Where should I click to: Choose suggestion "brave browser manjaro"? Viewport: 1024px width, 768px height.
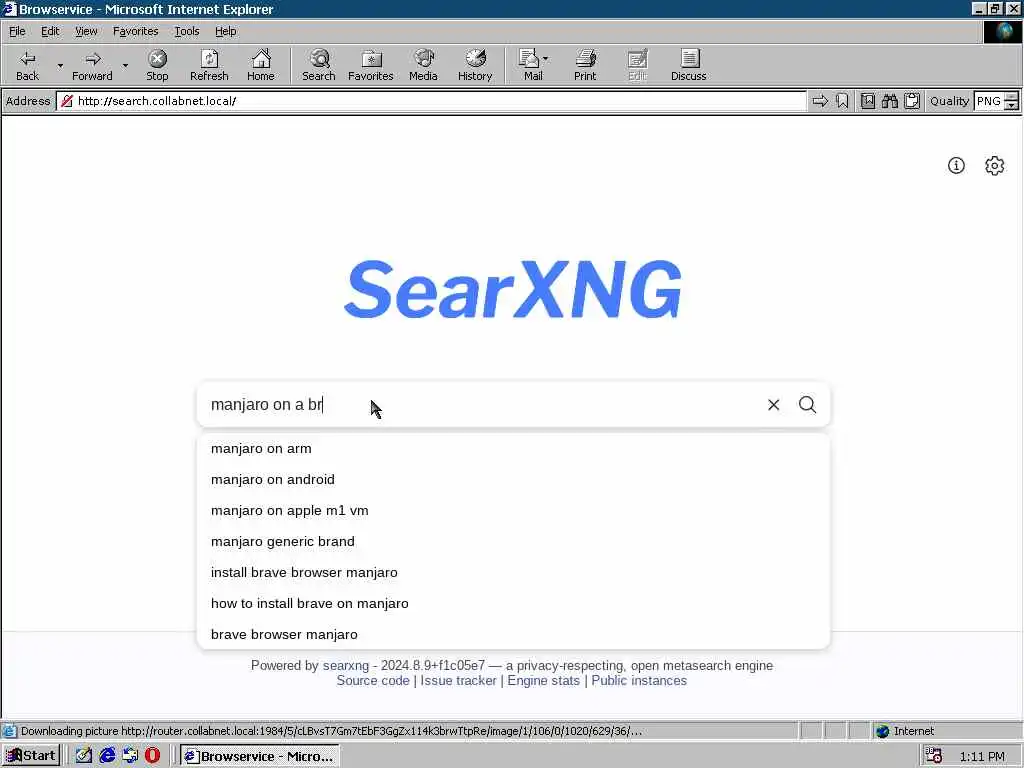513,634
